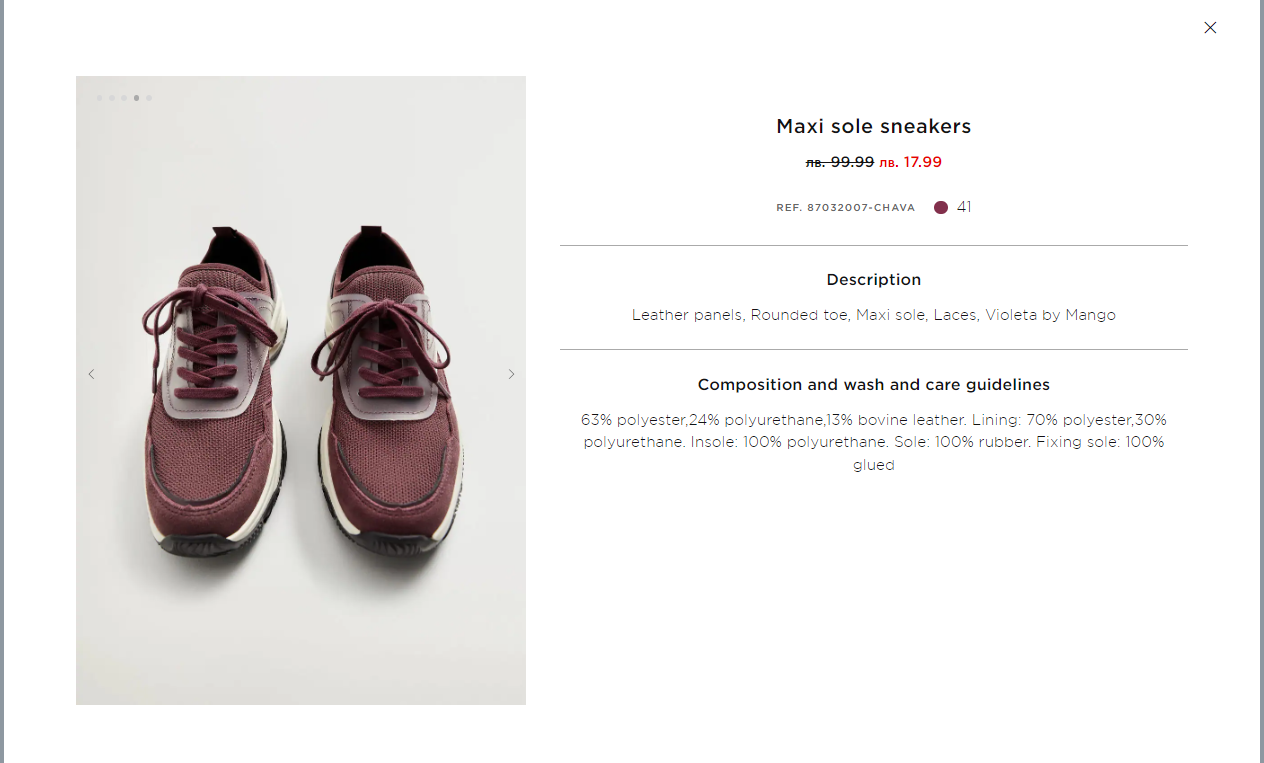Switch to the fifth carousel dot
Screen dimensions: 1264x763
point(149,98)
